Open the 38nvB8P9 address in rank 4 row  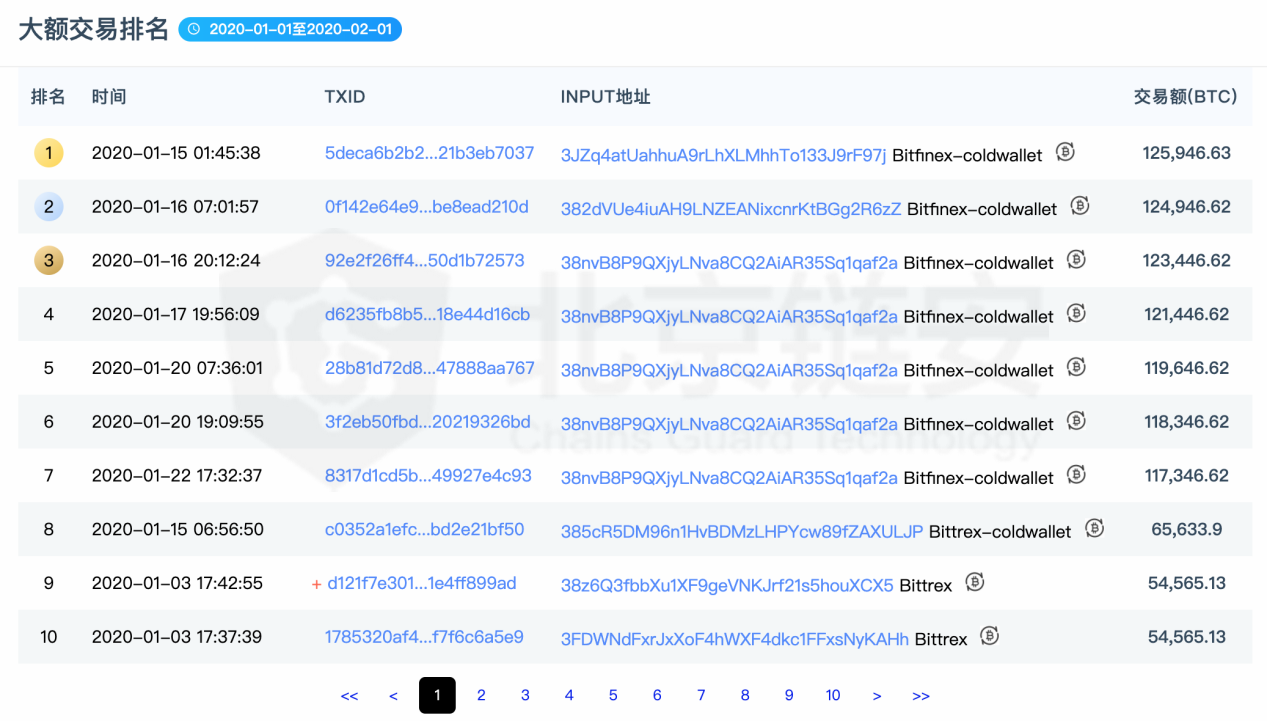[729, 316]
